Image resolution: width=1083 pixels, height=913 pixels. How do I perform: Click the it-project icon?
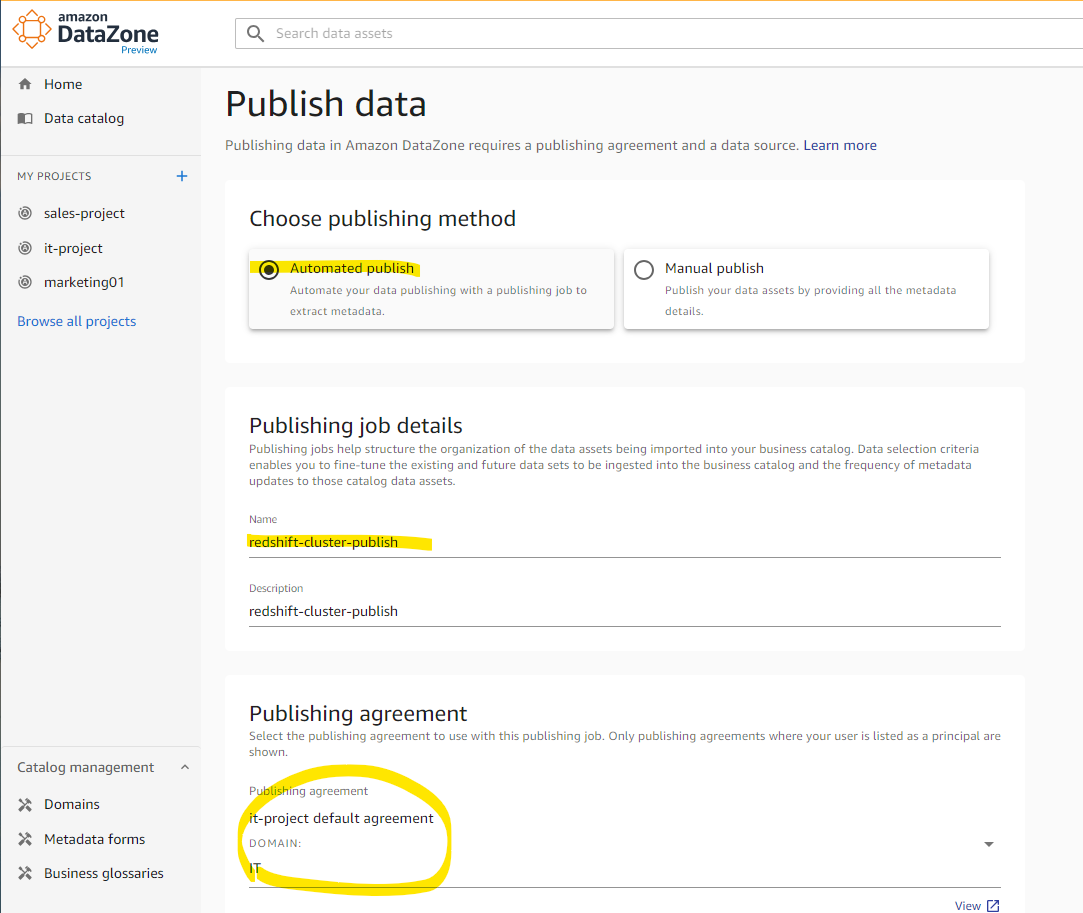[25, 248]
